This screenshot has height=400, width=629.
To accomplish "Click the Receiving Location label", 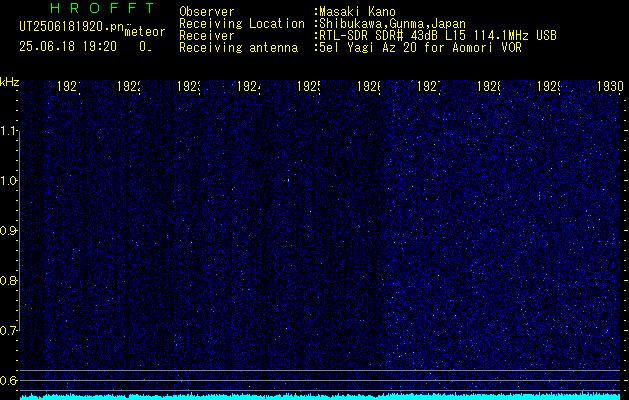I will [242, 24].
